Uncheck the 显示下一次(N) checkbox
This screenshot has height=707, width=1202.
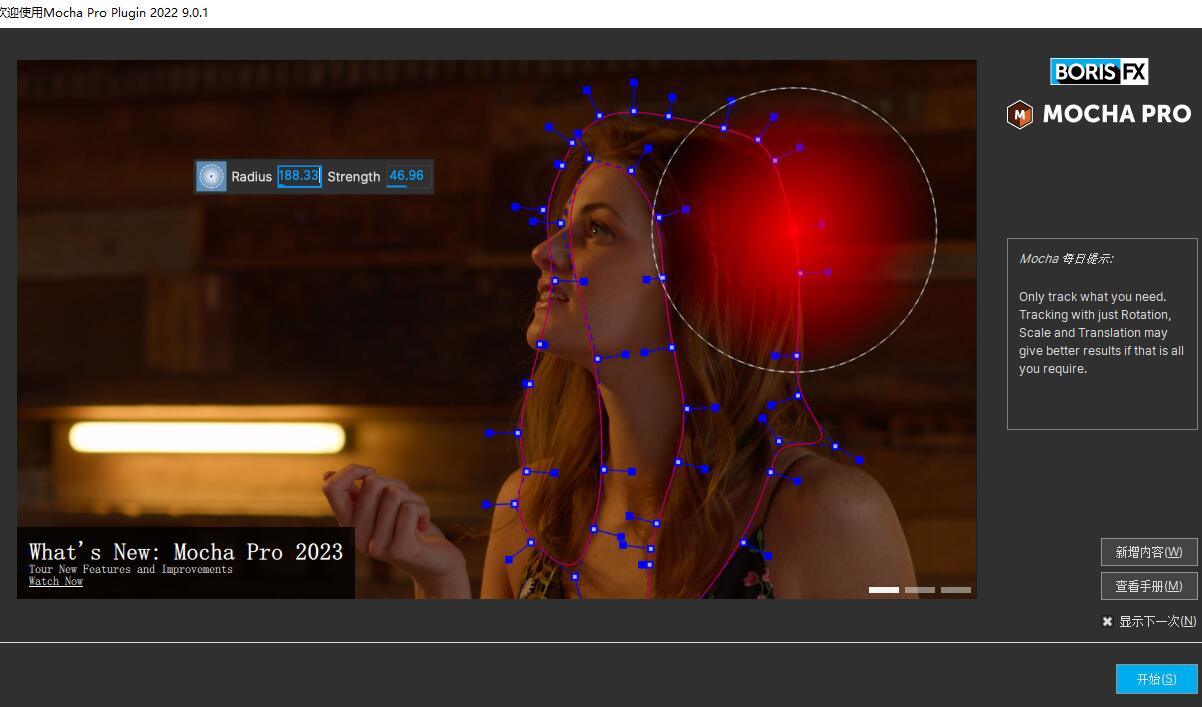(x=1108, y=621)
